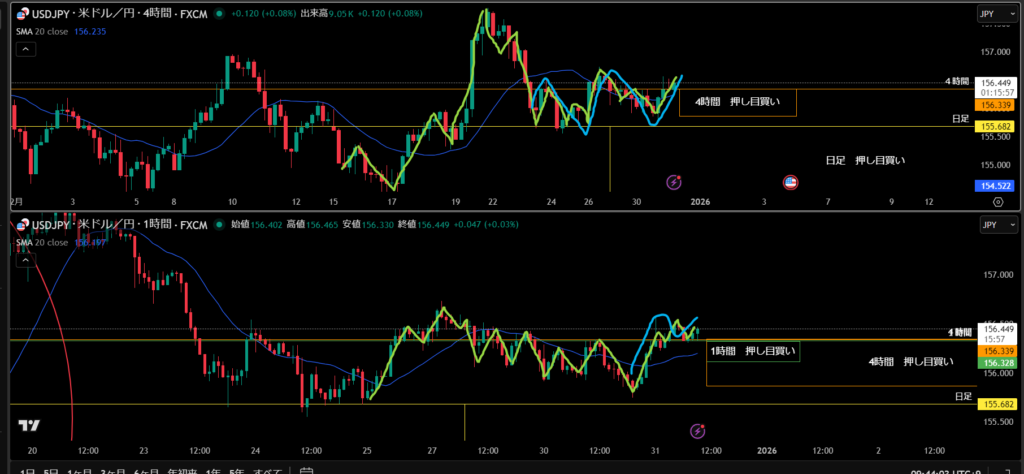Viewport: 1024px width, 474px height.
Task: Select the 1年 time range tab
Action: tap(212, 470)
